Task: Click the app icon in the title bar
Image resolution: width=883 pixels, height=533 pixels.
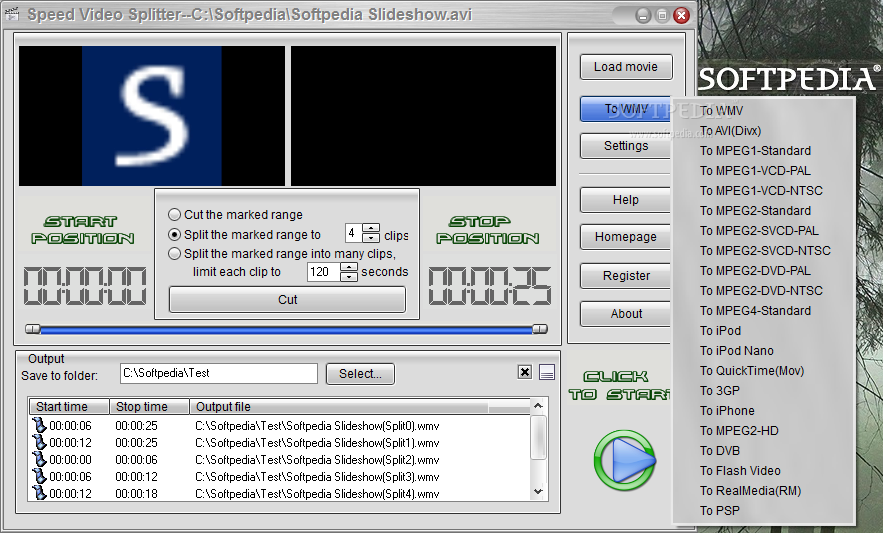Action: click(12, 14)
